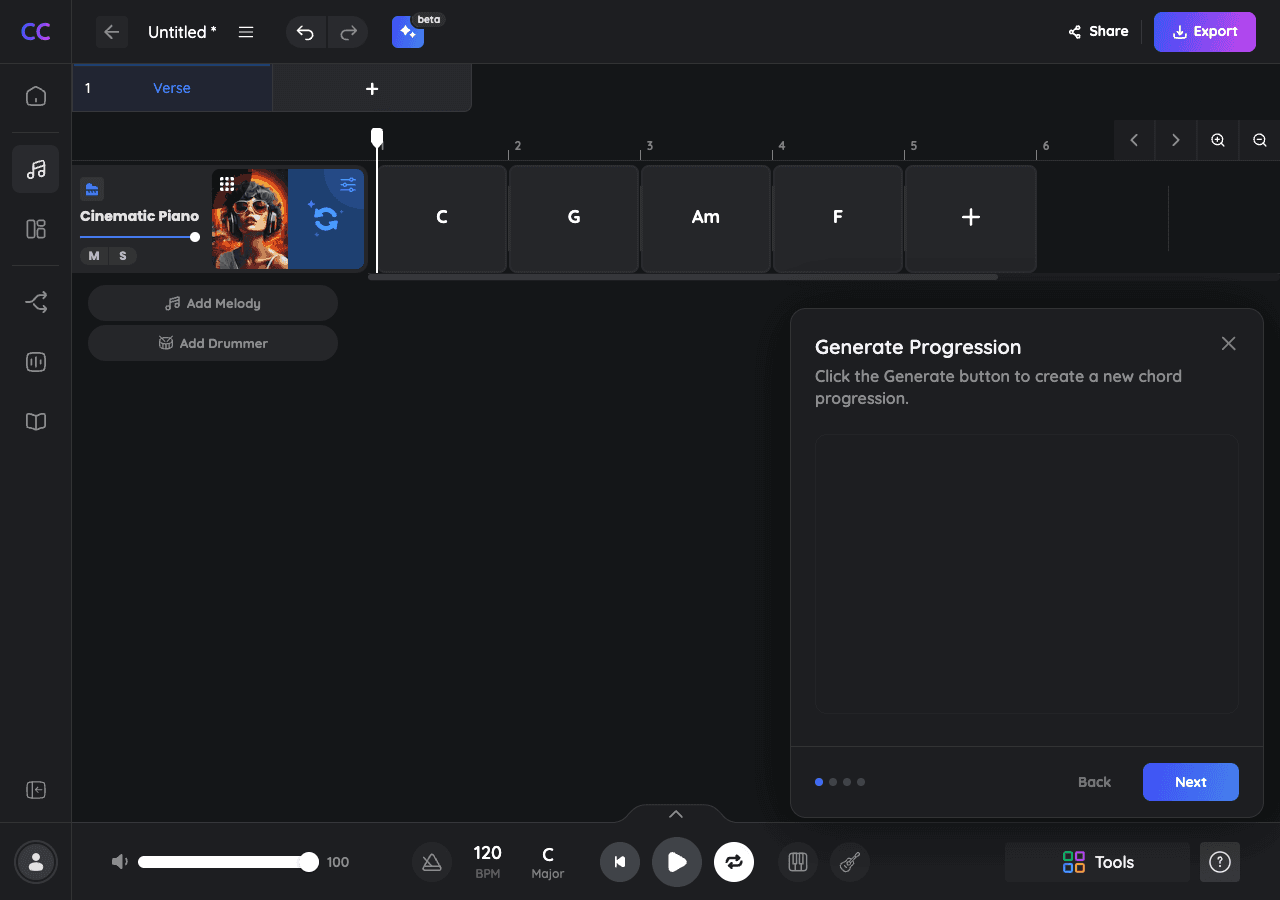
Task: Click the Back button in Generate Progression
Action: click(x=1095, y=782)
